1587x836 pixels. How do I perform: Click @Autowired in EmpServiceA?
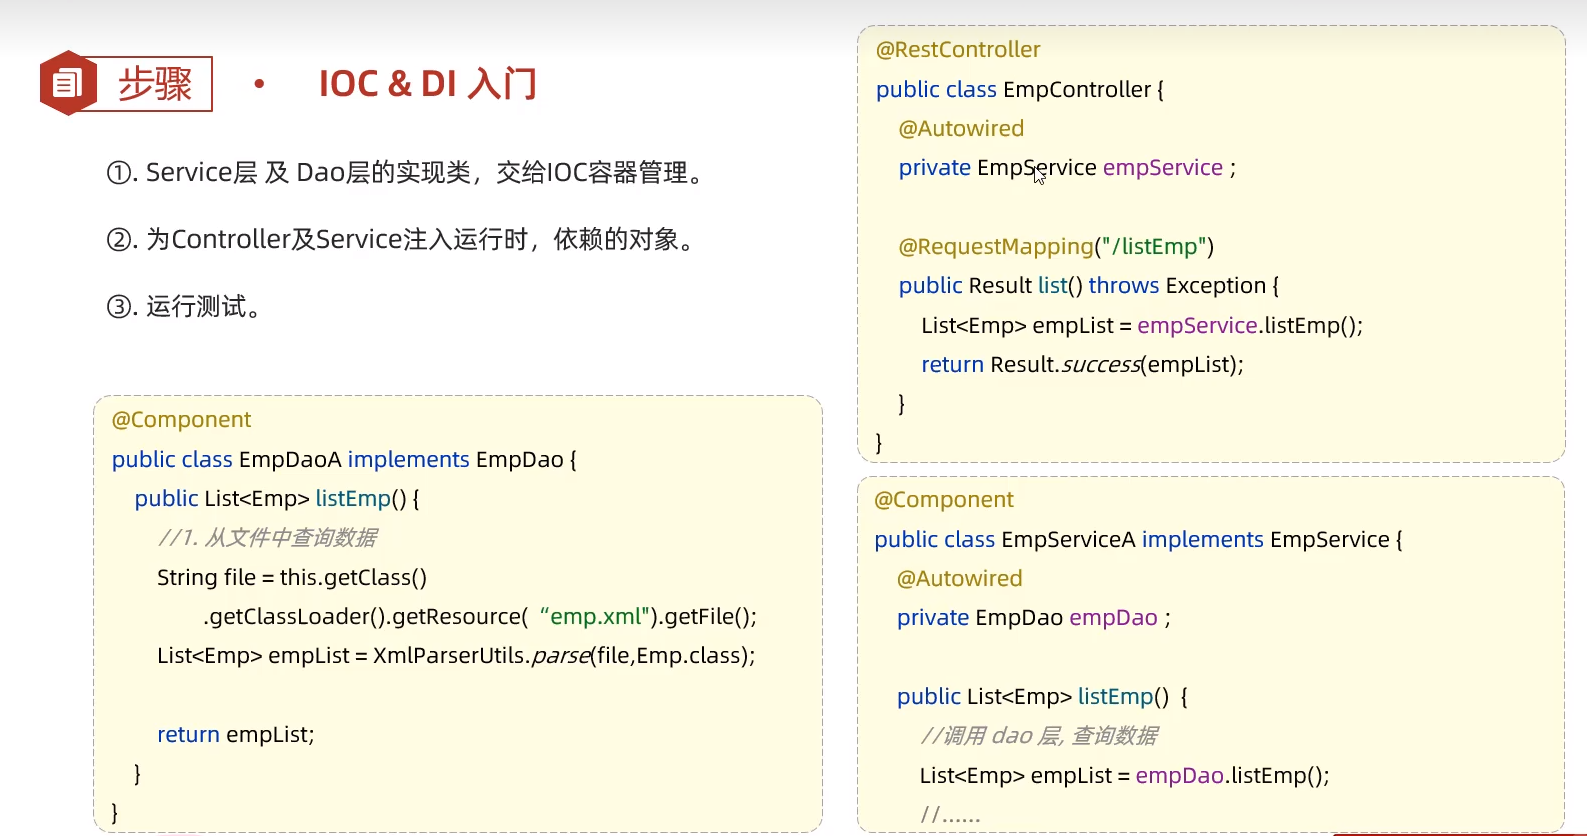tap(960, 579)
